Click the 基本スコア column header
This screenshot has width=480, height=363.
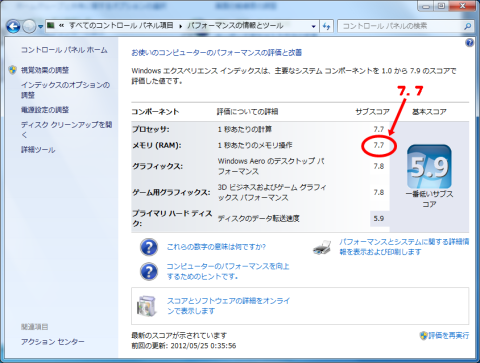coord(429,112)
